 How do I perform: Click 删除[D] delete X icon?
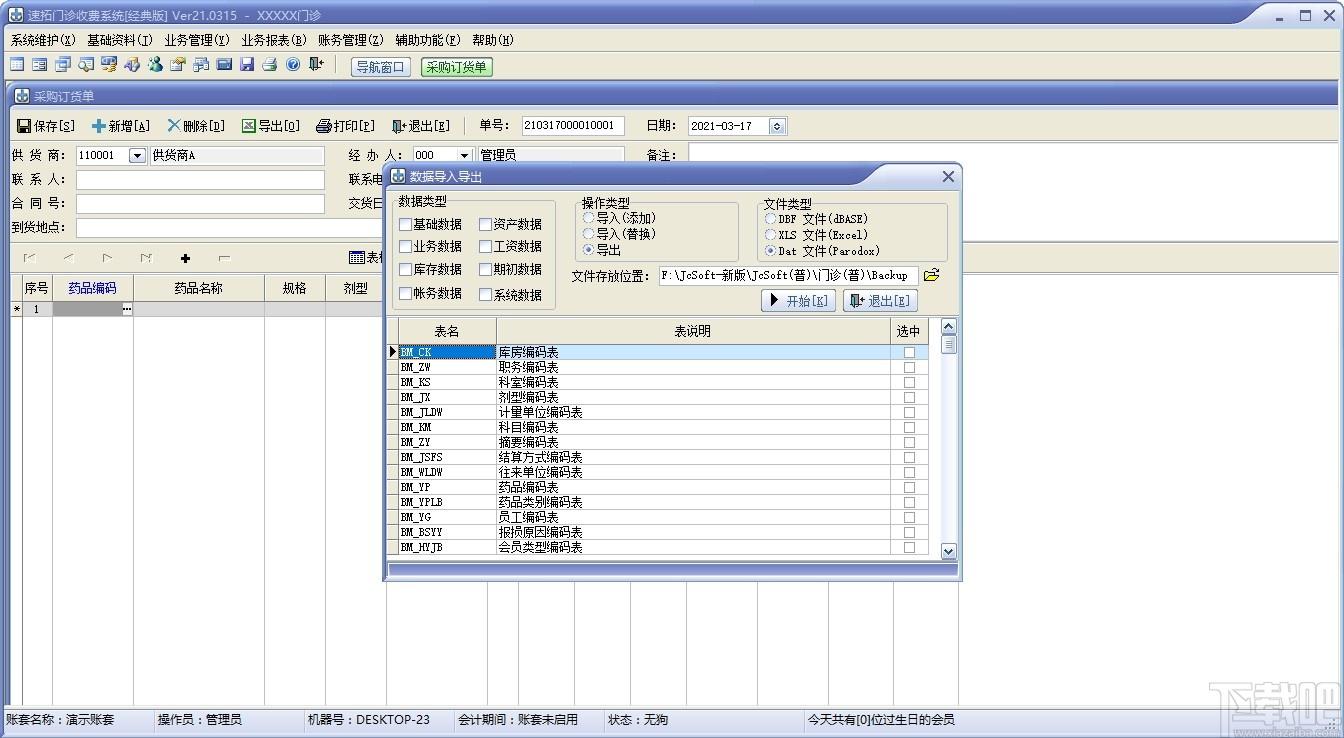pyautogui.click(x=174, y=126)
